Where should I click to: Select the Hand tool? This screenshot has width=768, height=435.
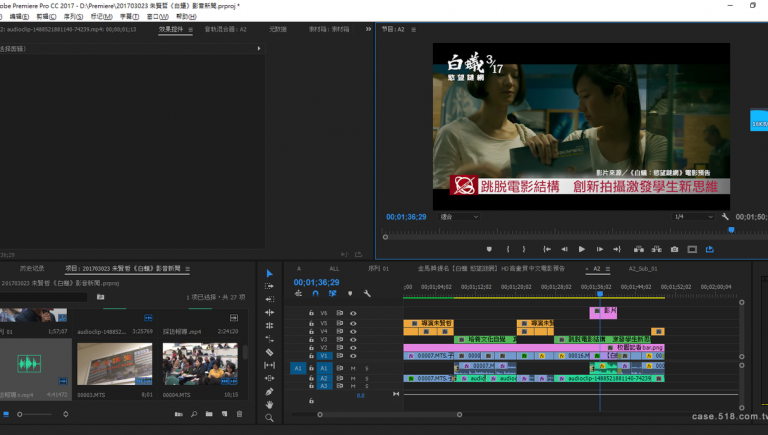click(x=269, y=405)
